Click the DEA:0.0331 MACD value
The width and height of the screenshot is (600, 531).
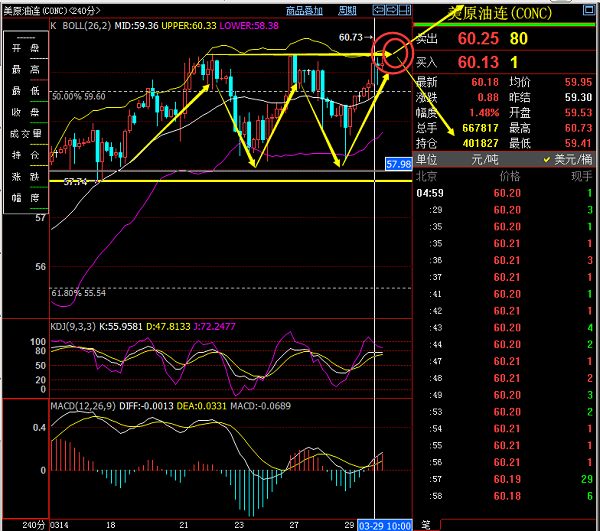pyautogui.click(x=201, y=406)
